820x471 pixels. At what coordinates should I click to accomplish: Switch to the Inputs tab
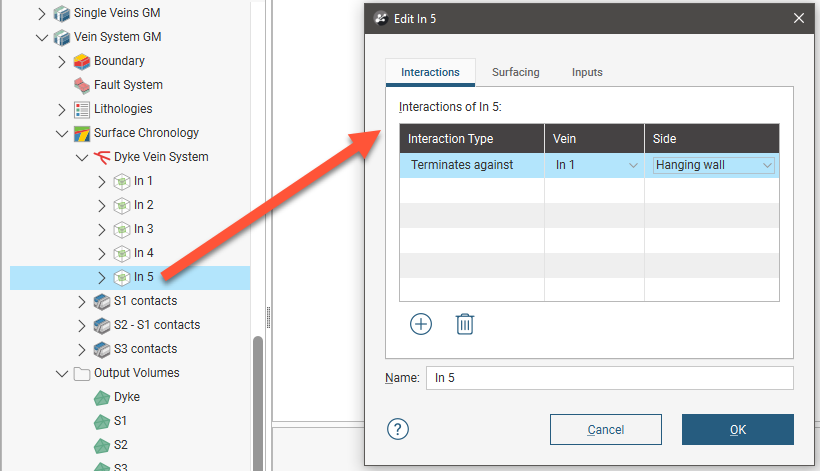587,72
